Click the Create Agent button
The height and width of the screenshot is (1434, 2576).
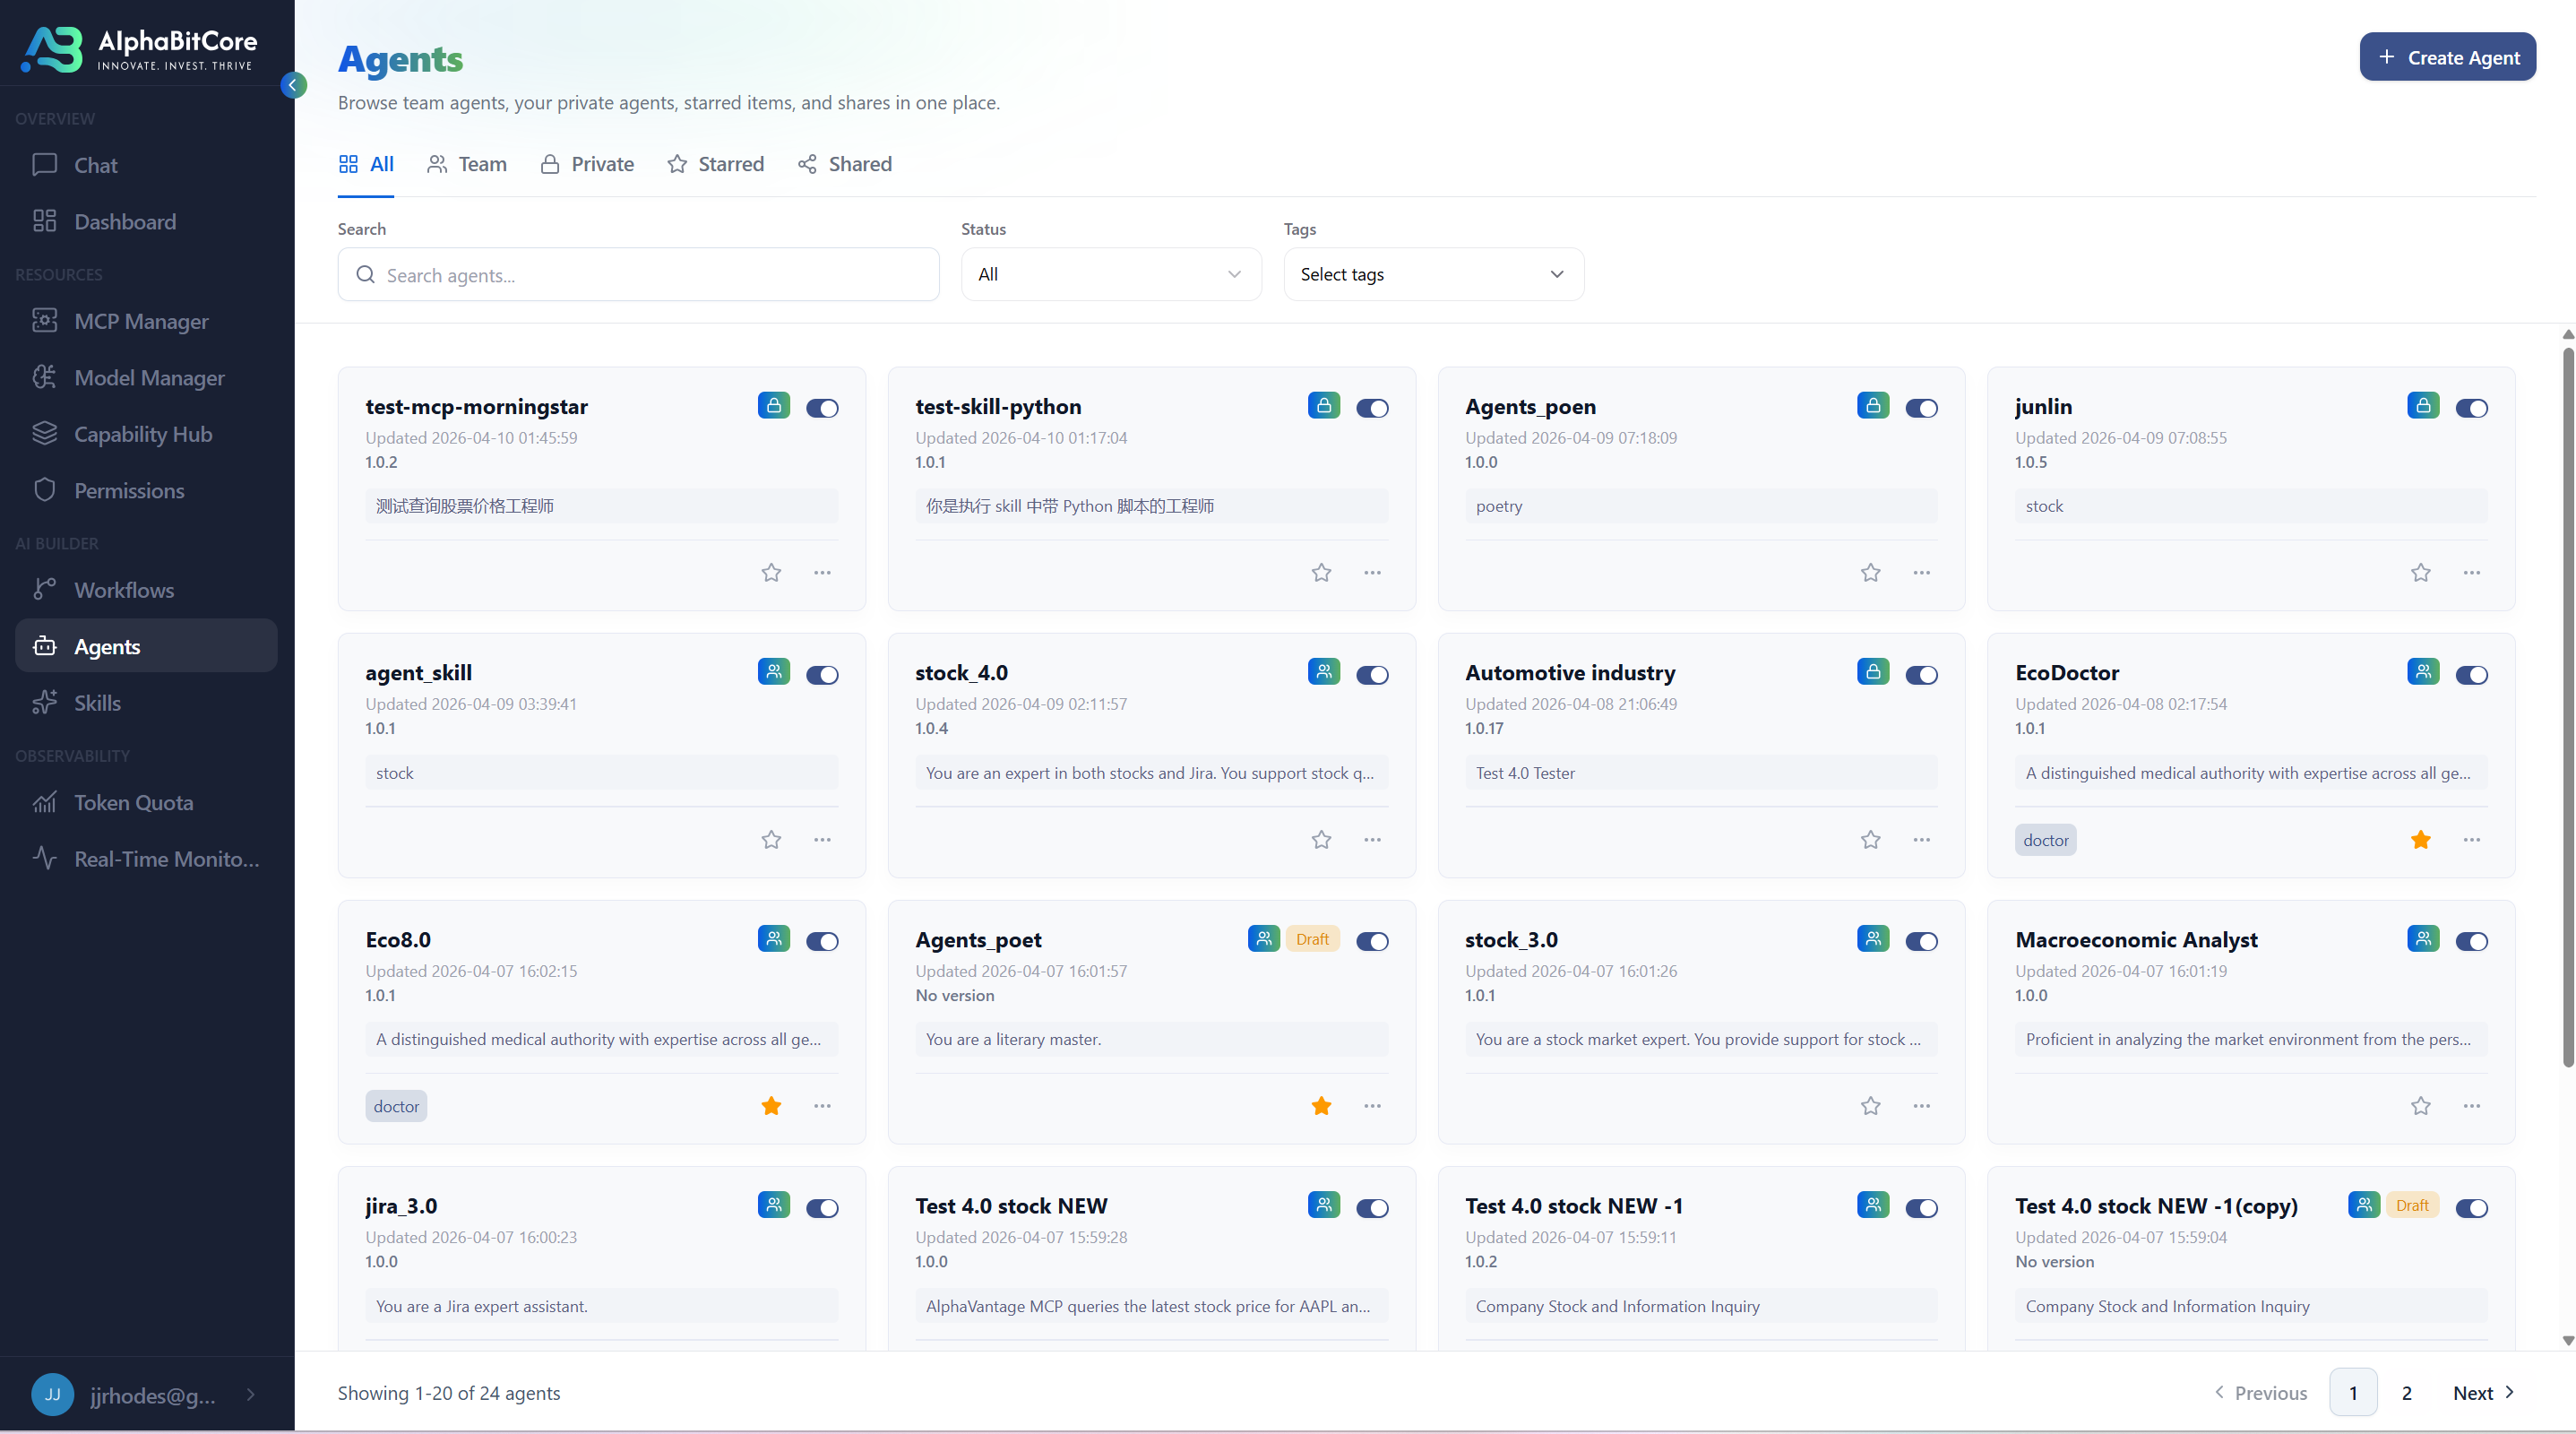tap(2446, 57)
